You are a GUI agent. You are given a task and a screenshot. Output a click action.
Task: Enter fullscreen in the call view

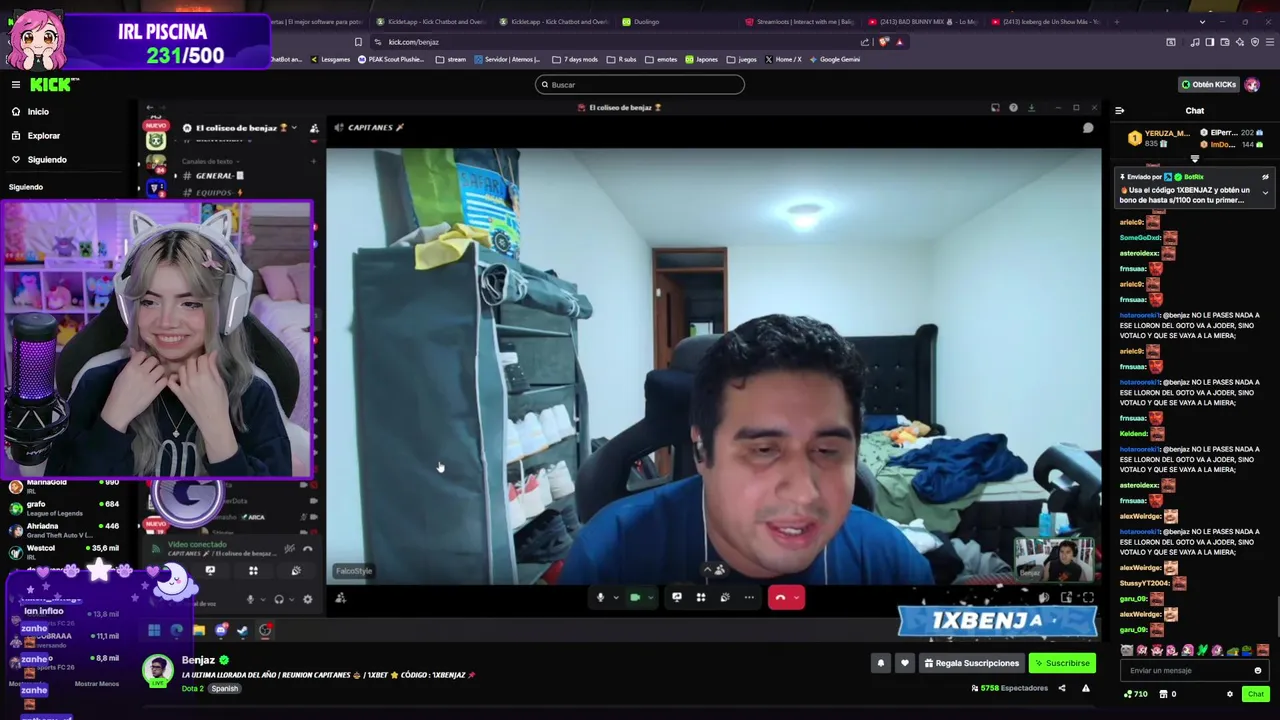(x=1088, y=598)
